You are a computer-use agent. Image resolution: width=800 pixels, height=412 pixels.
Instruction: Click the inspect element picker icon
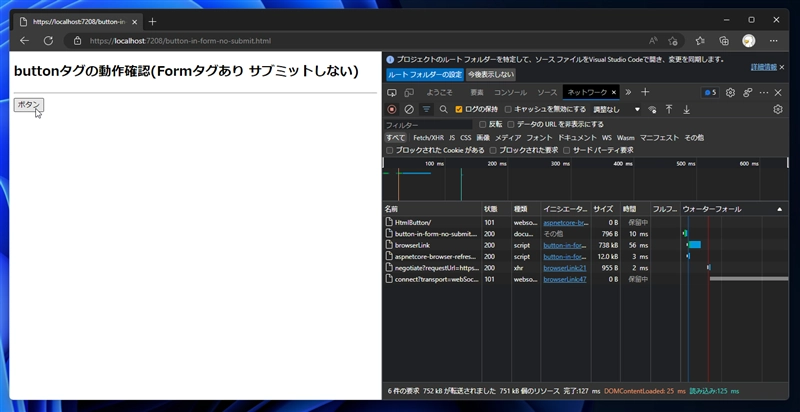coord(391,92)
